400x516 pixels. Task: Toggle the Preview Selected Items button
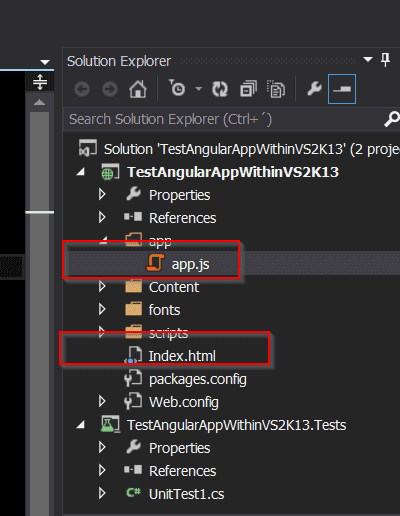click(342, 89)
